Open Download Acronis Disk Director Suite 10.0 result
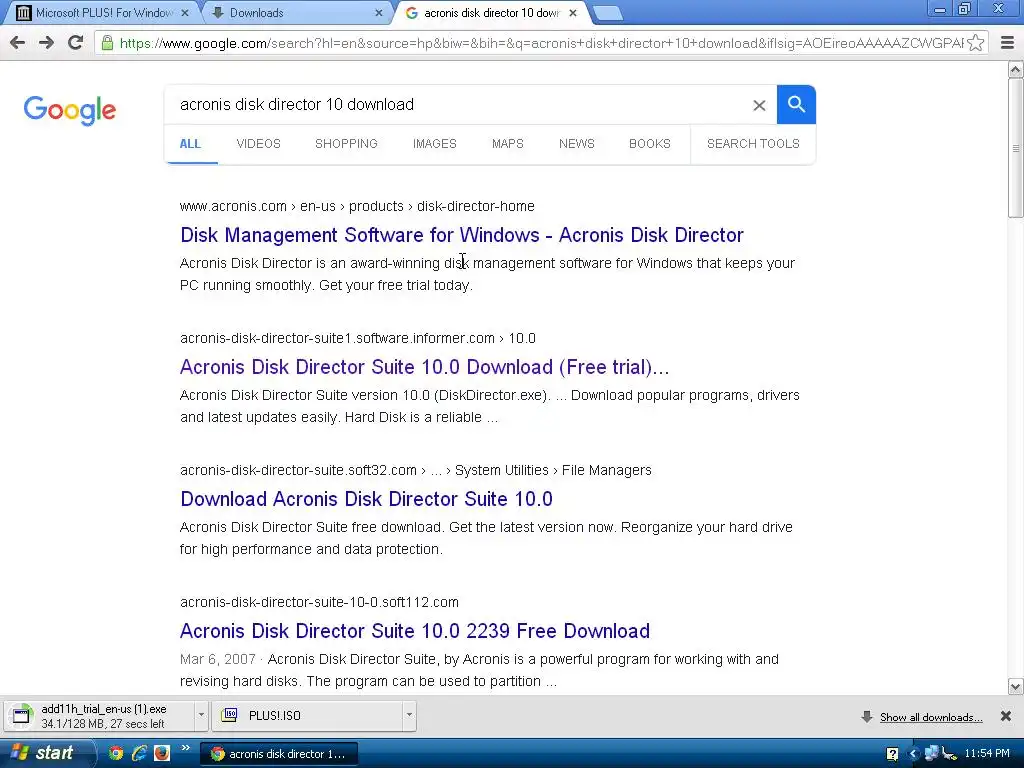The width and height of the screenshot is (1024, 768). click(x=366, y=499)
